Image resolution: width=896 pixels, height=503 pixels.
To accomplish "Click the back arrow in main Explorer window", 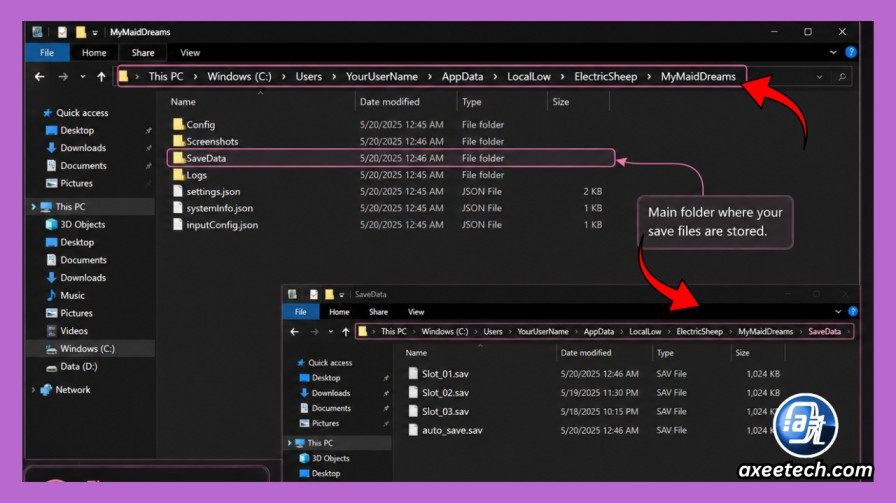I will pos(39,77).
